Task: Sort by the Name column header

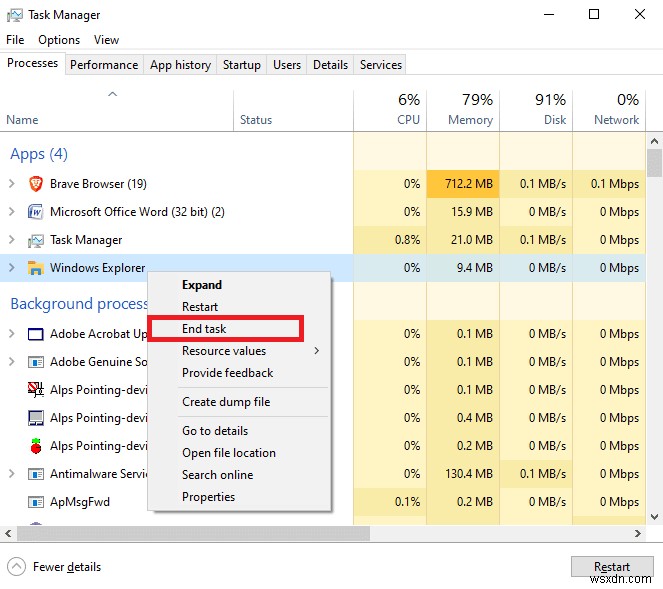Action: point(116,110)
